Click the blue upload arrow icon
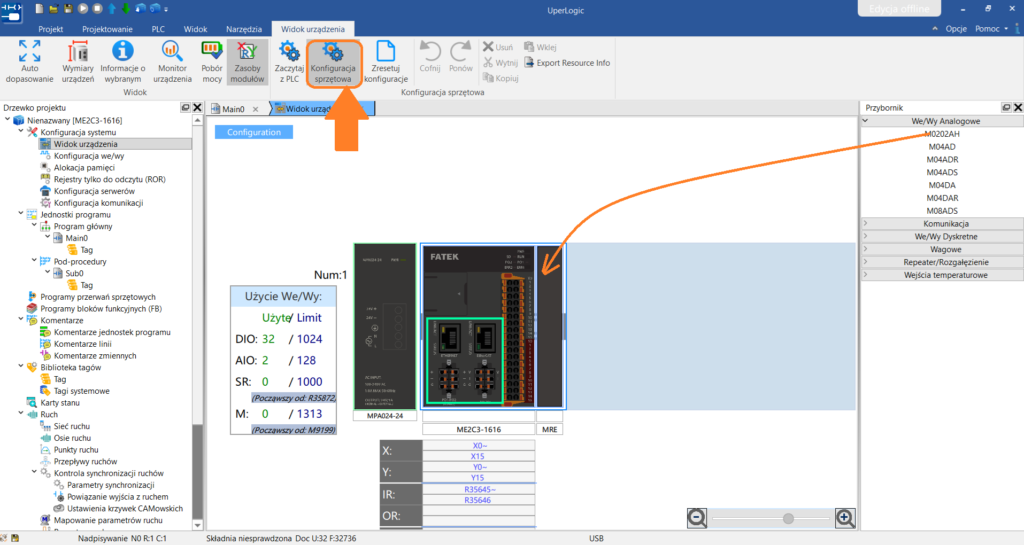The image size is (1024, 545). coord(112,9)
